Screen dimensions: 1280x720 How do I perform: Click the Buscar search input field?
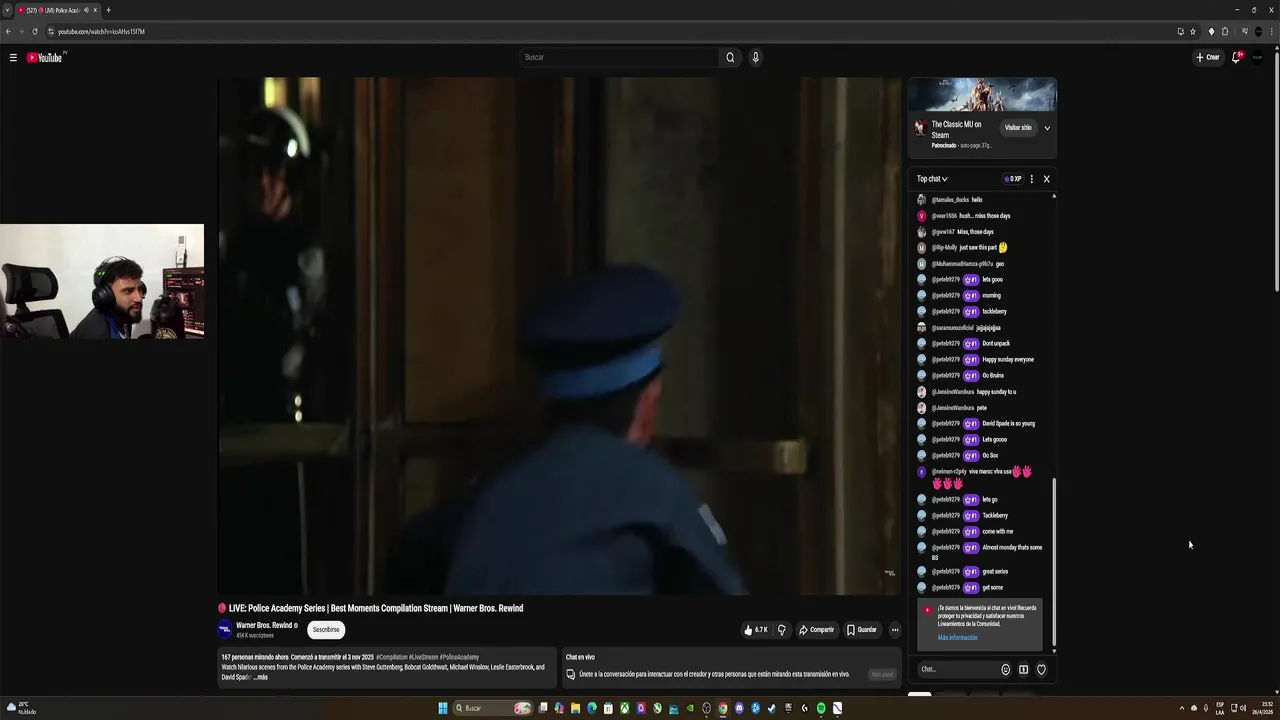click(x=618, y=57)
